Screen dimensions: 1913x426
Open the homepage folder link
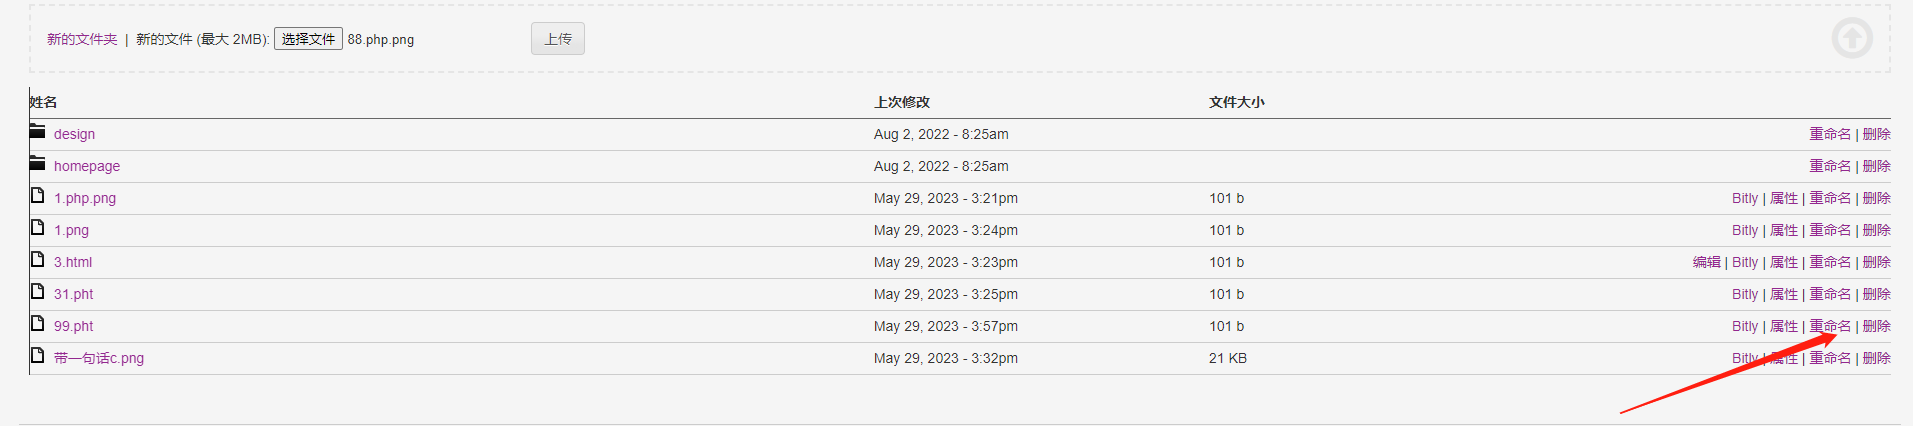(87, 166)
